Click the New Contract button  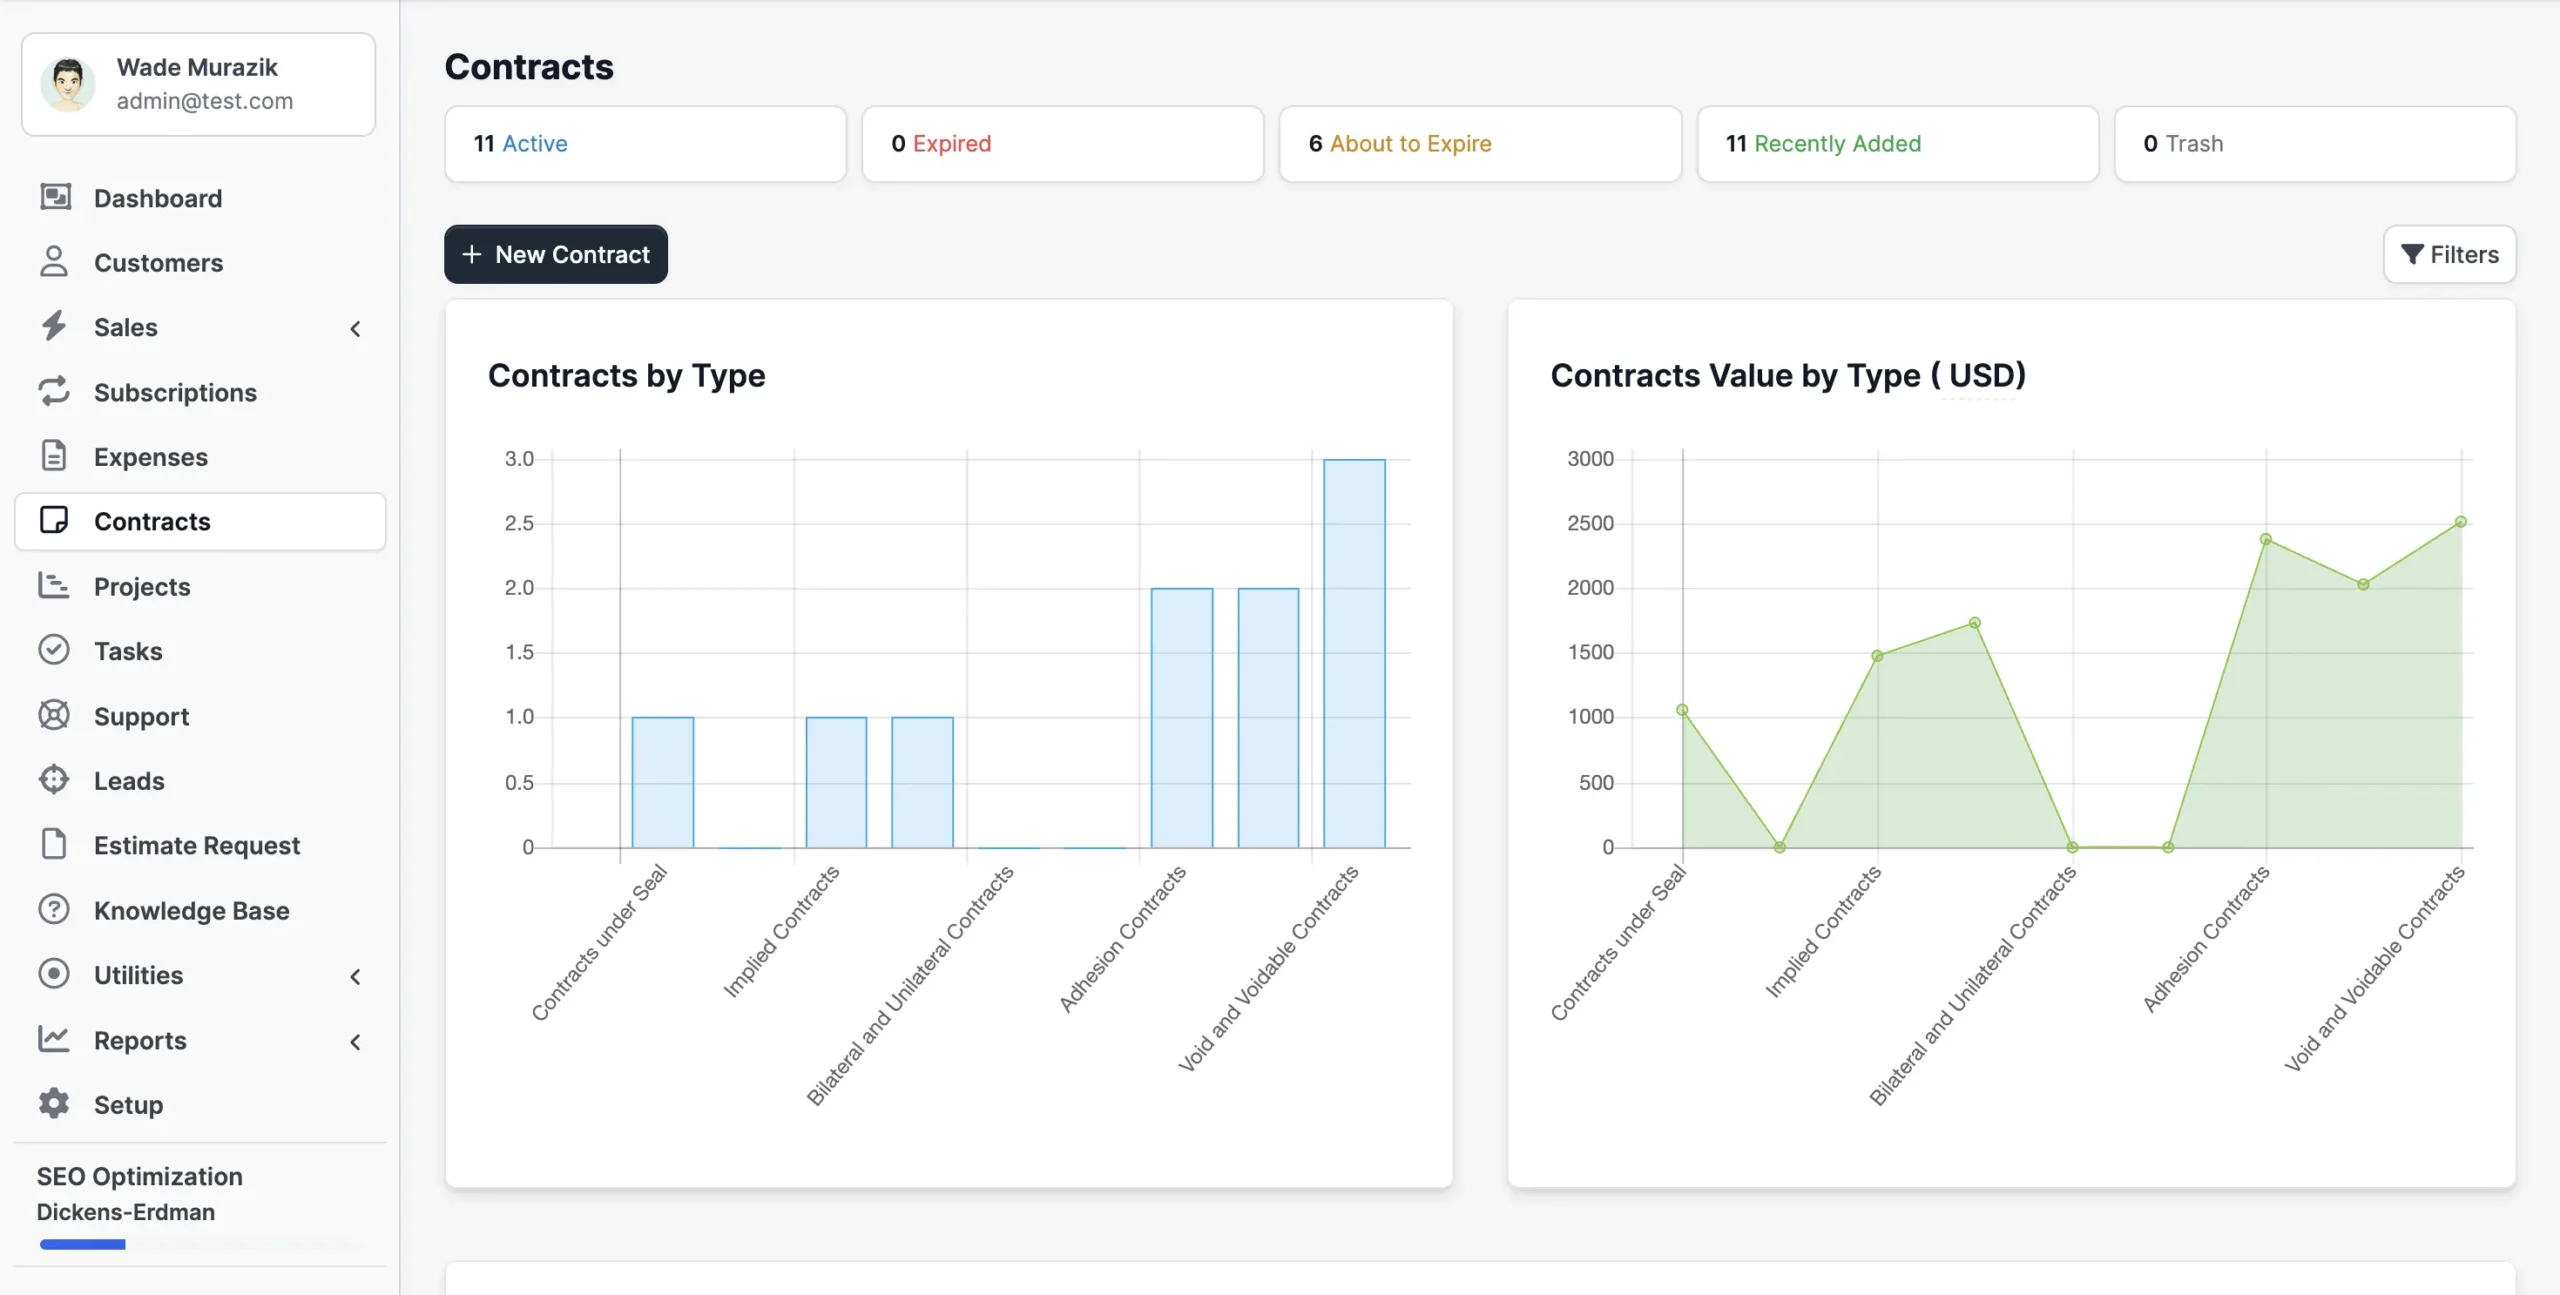point(555,254)
